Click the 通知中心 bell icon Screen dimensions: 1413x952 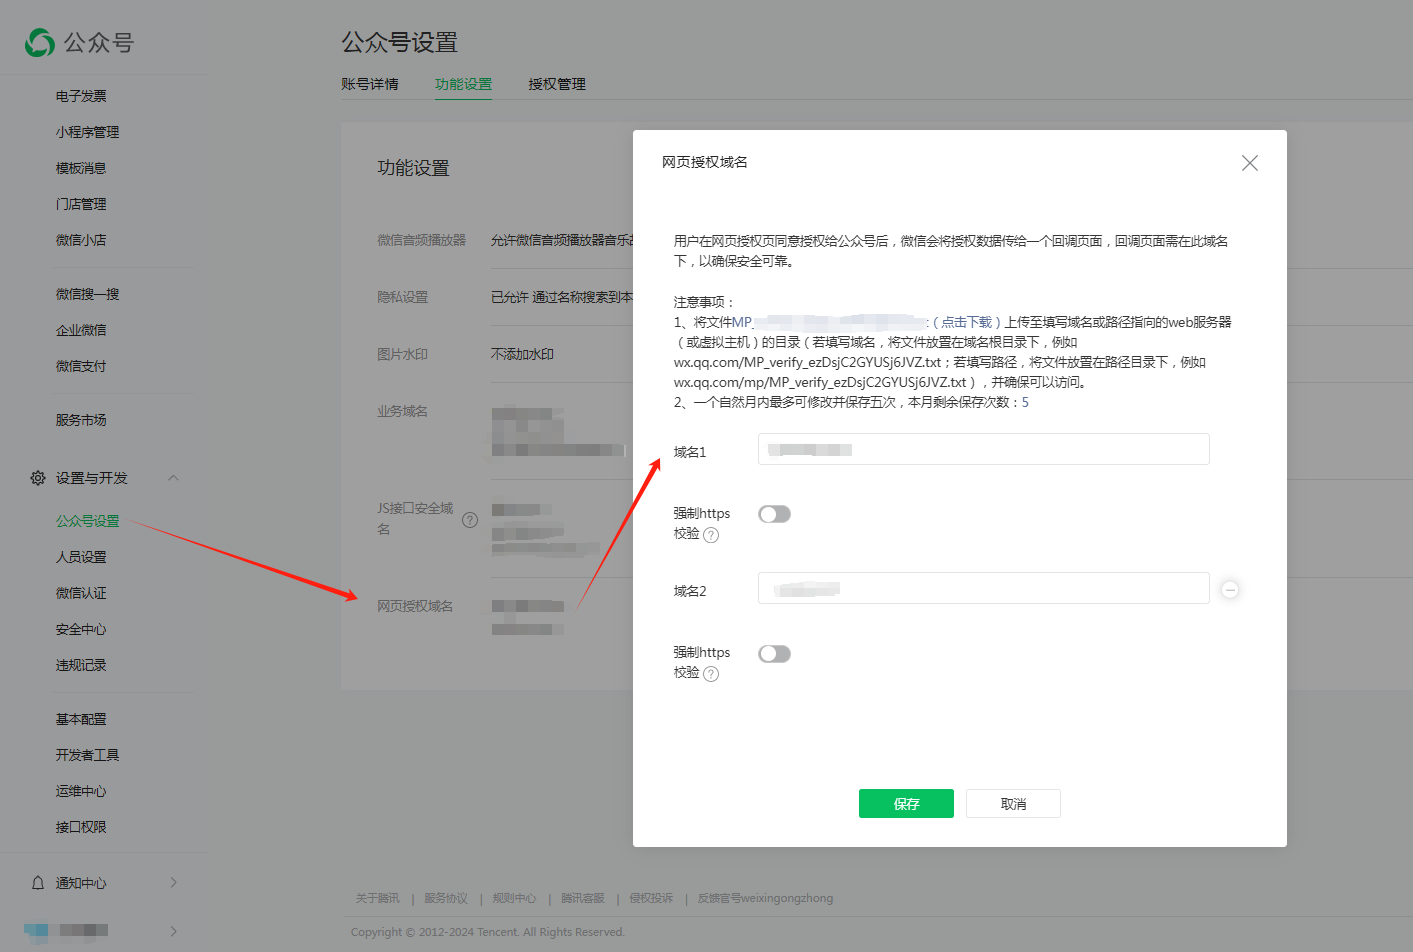click(38, 883)
